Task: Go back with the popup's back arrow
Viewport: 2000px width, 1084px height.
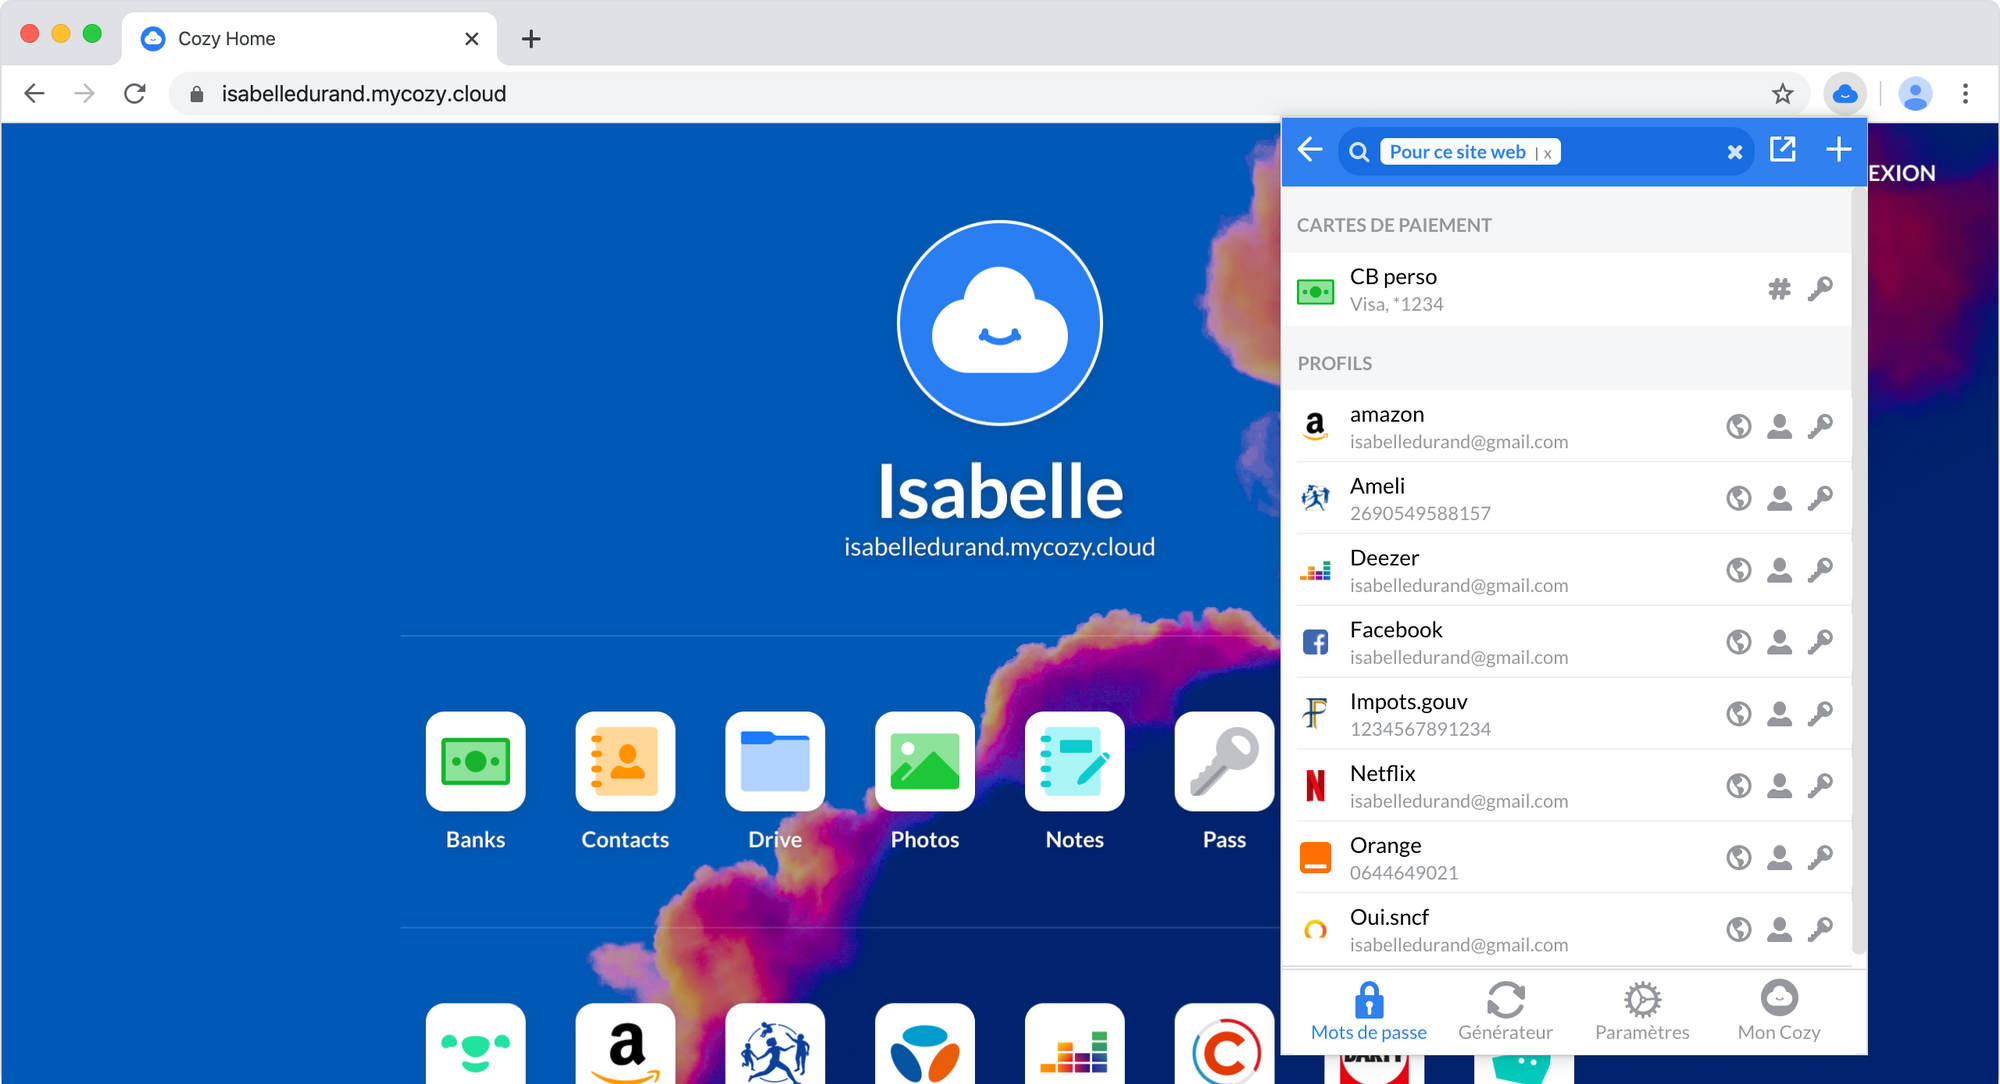Action: (x=1310, y=150)
